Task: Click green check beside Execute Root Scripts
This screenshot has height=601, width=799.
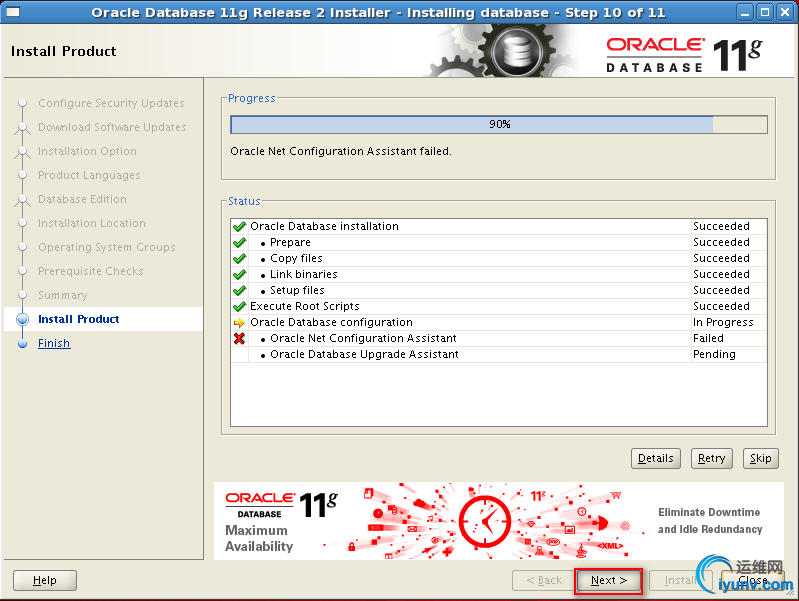Action: click(x=239, y=306)
